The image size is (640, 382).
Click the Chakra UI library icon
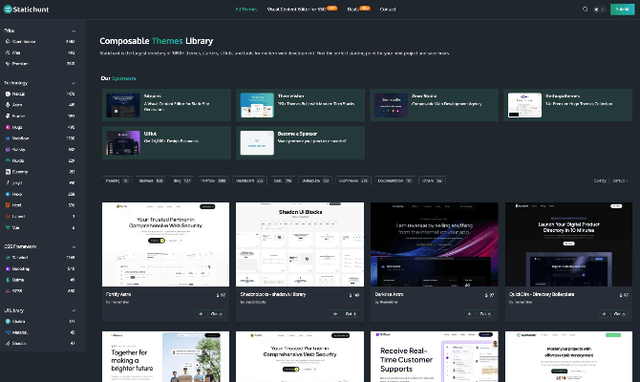click(x=7, y=321)
